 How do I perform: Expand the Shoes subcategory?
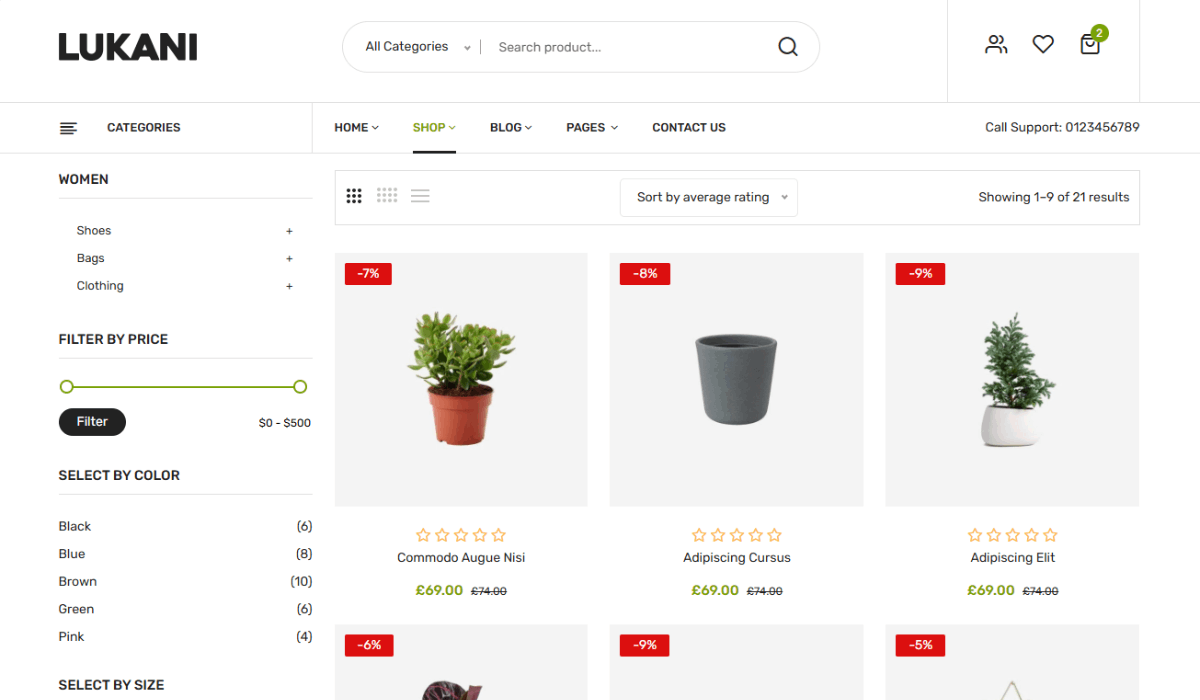(289, 231)
